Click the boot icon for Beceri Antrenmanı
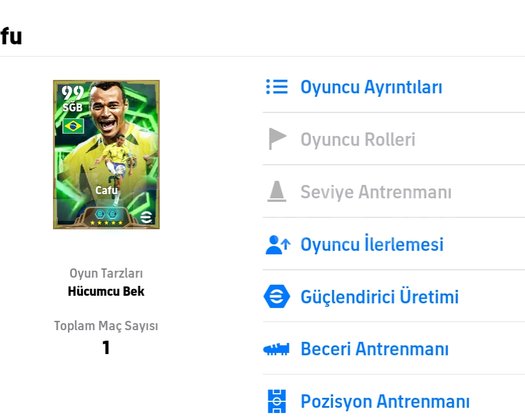This screenshot has width=525, height=420. [x=276, y=349]
